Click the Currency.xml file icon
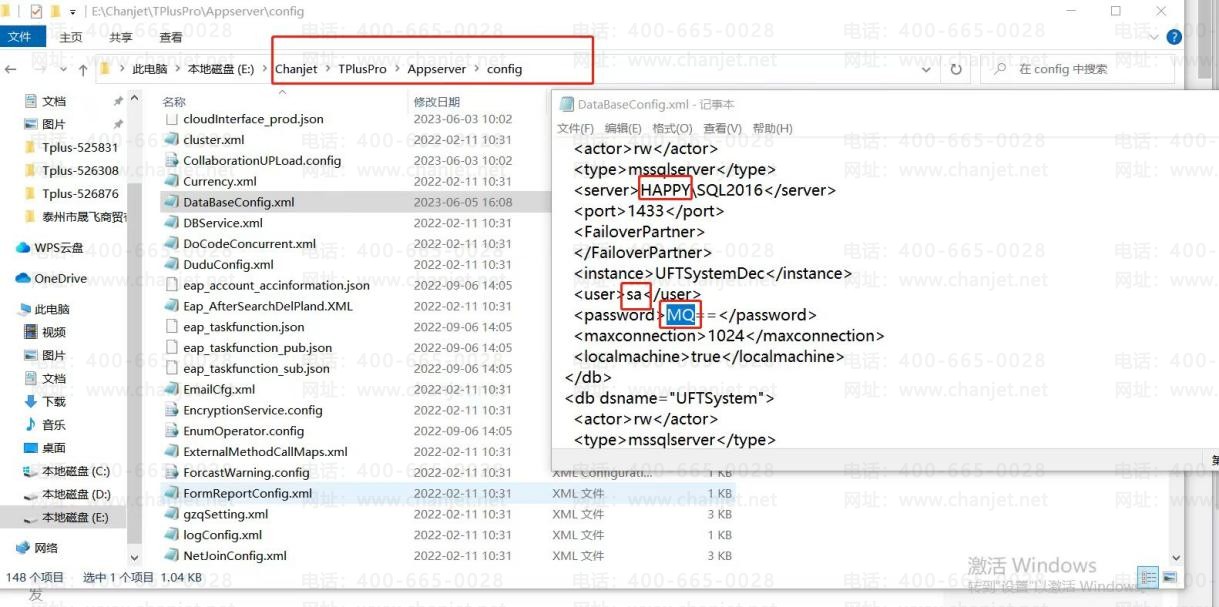 (x=170, y=181)
